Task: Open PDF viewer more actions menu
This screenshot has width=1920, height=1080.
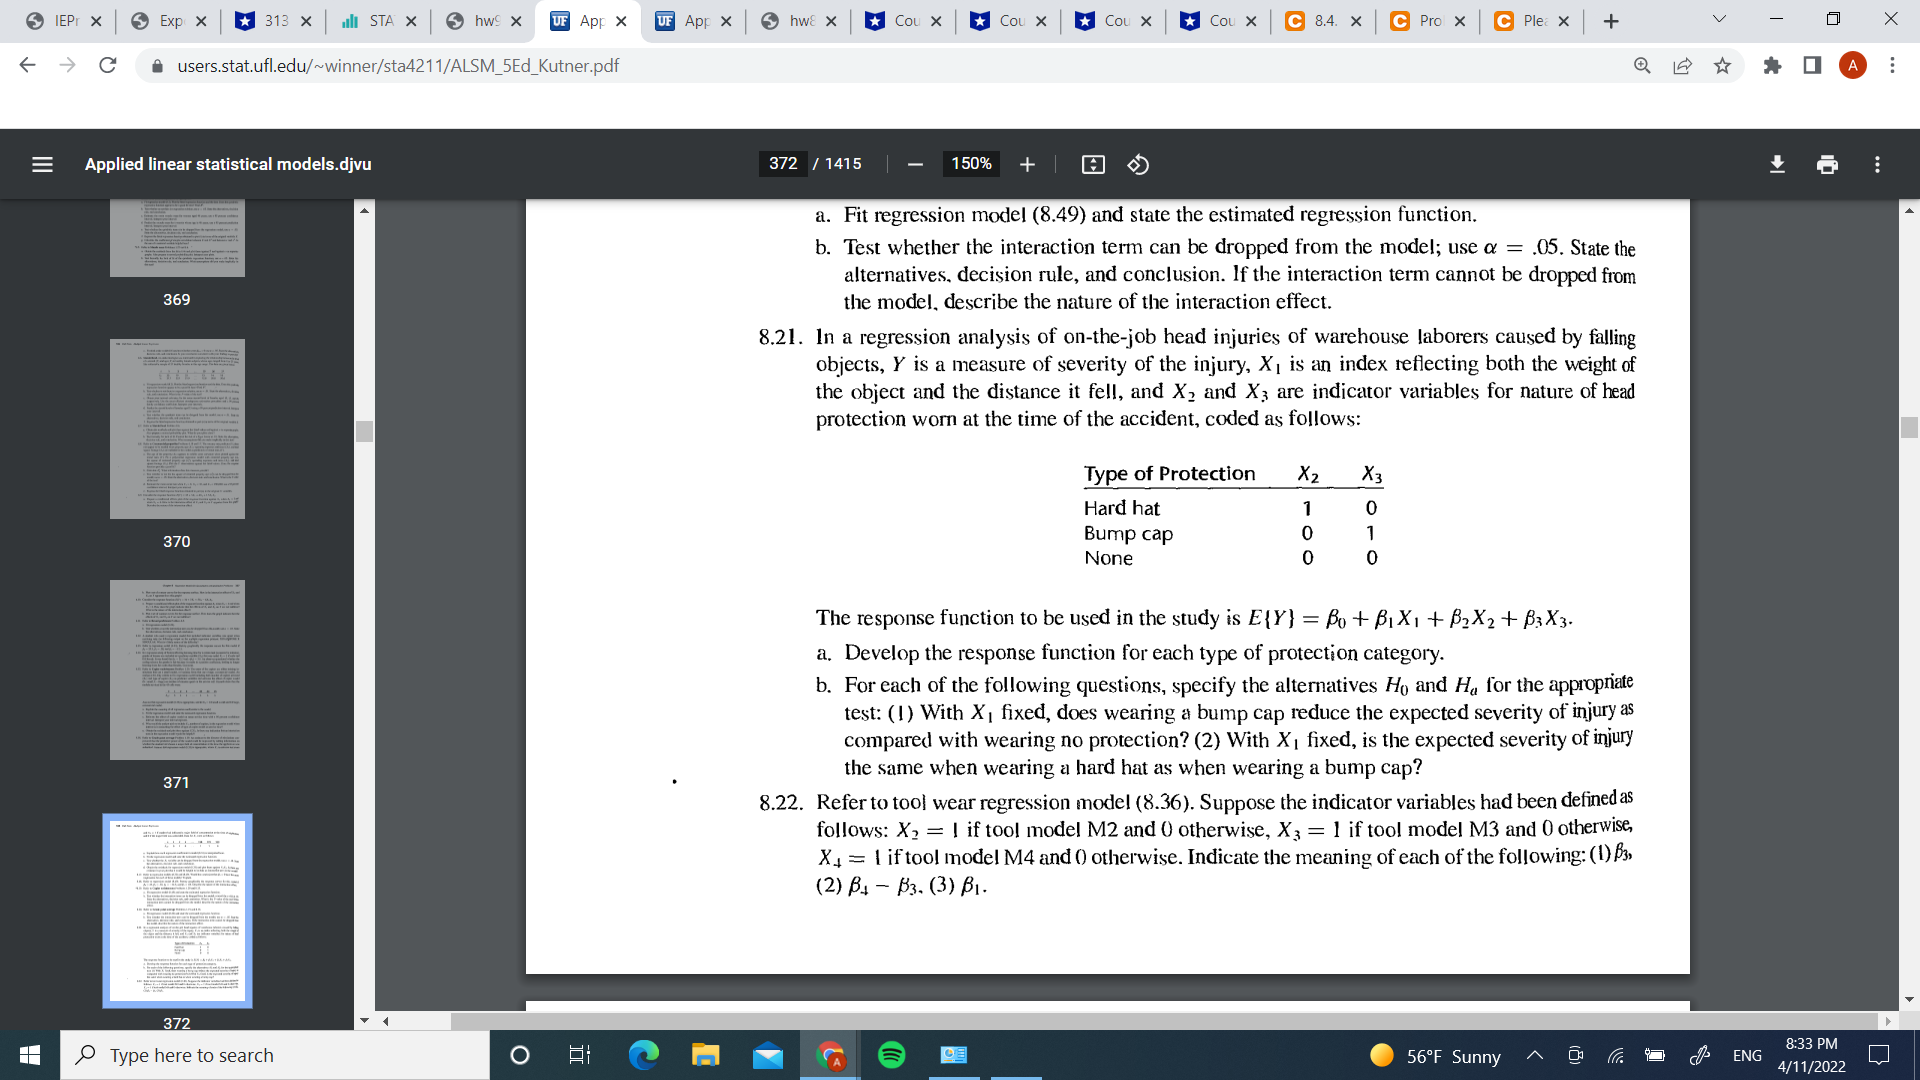Action: (x=1877, y=164)
